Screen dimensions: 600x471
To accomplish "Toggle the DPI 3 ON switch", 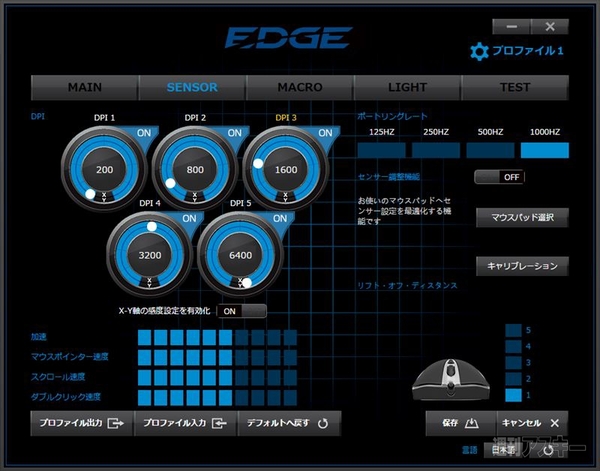I will (x=325, y=133).
